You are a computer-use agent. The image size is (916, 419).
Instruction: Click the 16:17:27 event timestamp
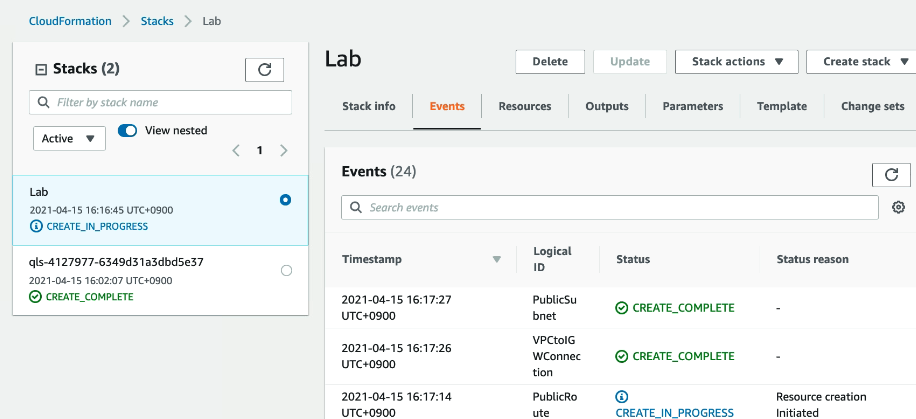(x=397, y=308)
